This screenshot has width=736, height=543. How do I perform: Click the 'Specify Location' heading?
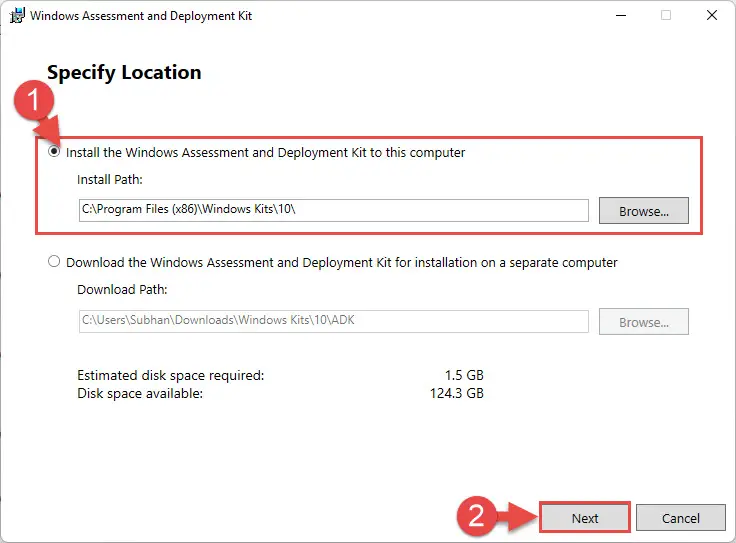[x=124, y=73]
